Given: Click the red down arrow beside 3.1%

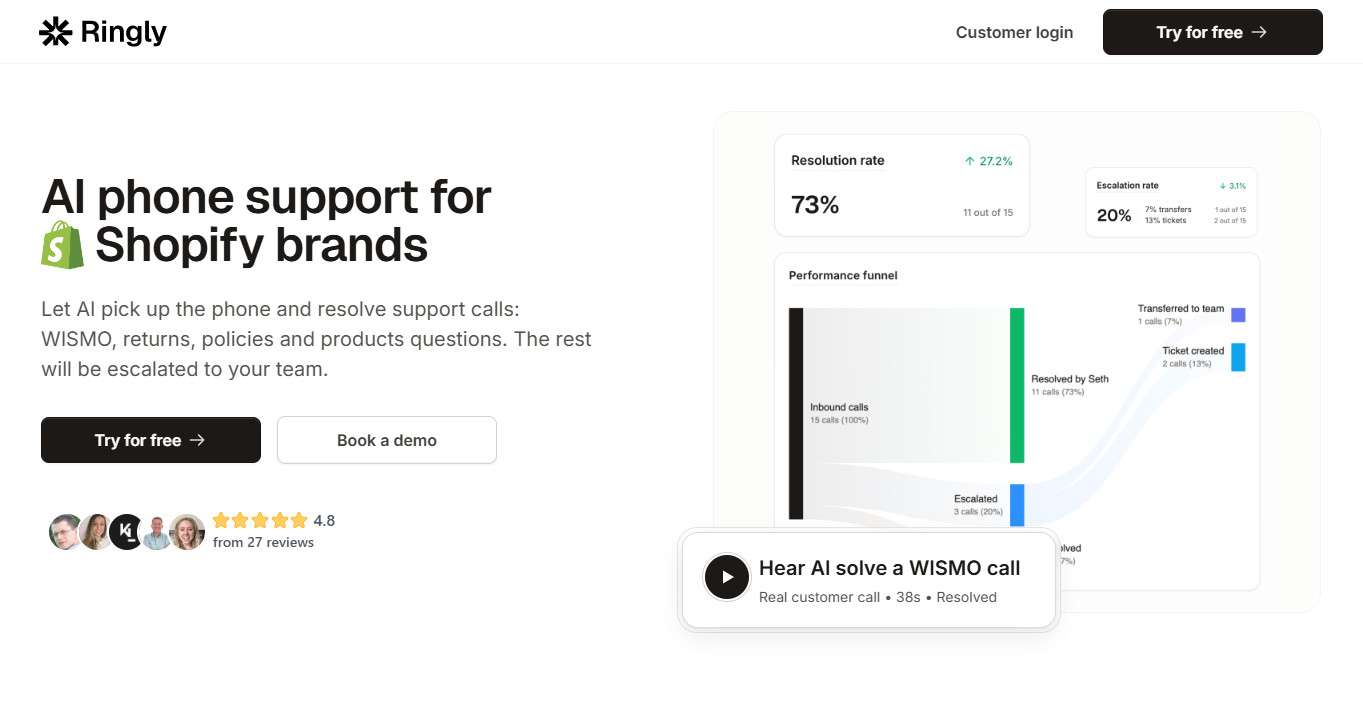Looking at the screenshot, I should [1222, 185].
